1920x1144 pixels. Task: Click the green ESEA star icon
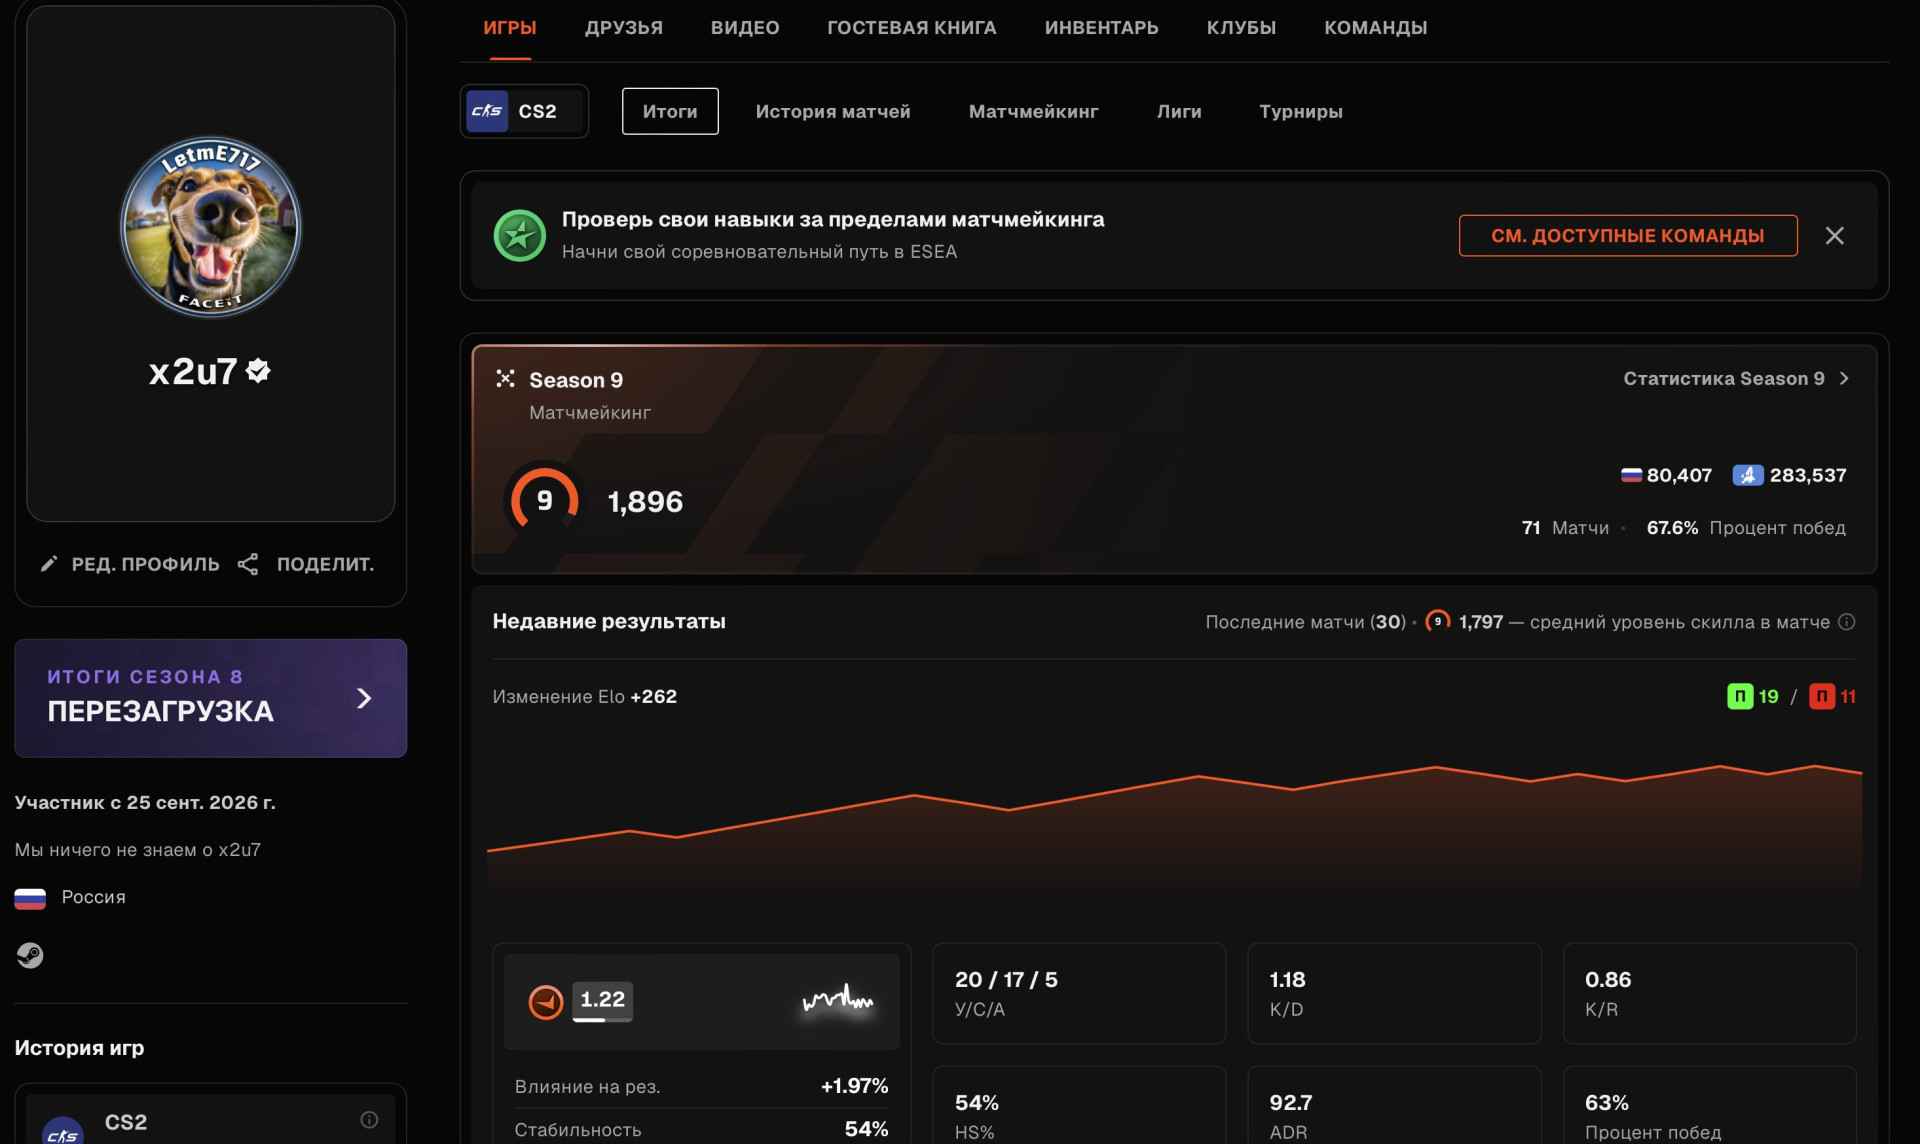pyautogui.click(x=519, y=235)
